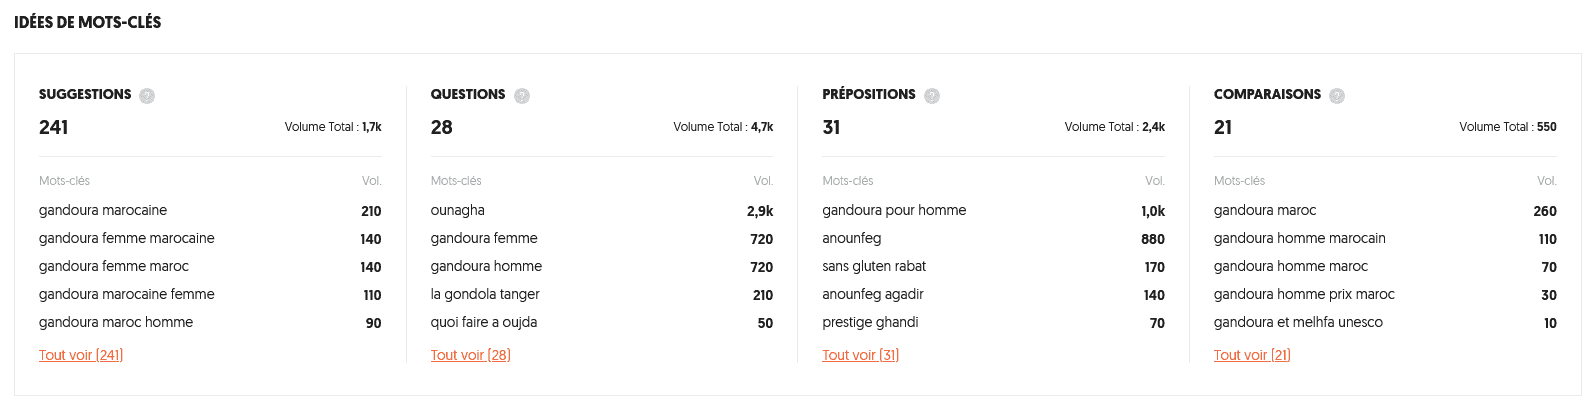Click the help icon next to Comparaisons

point(1337,96)
